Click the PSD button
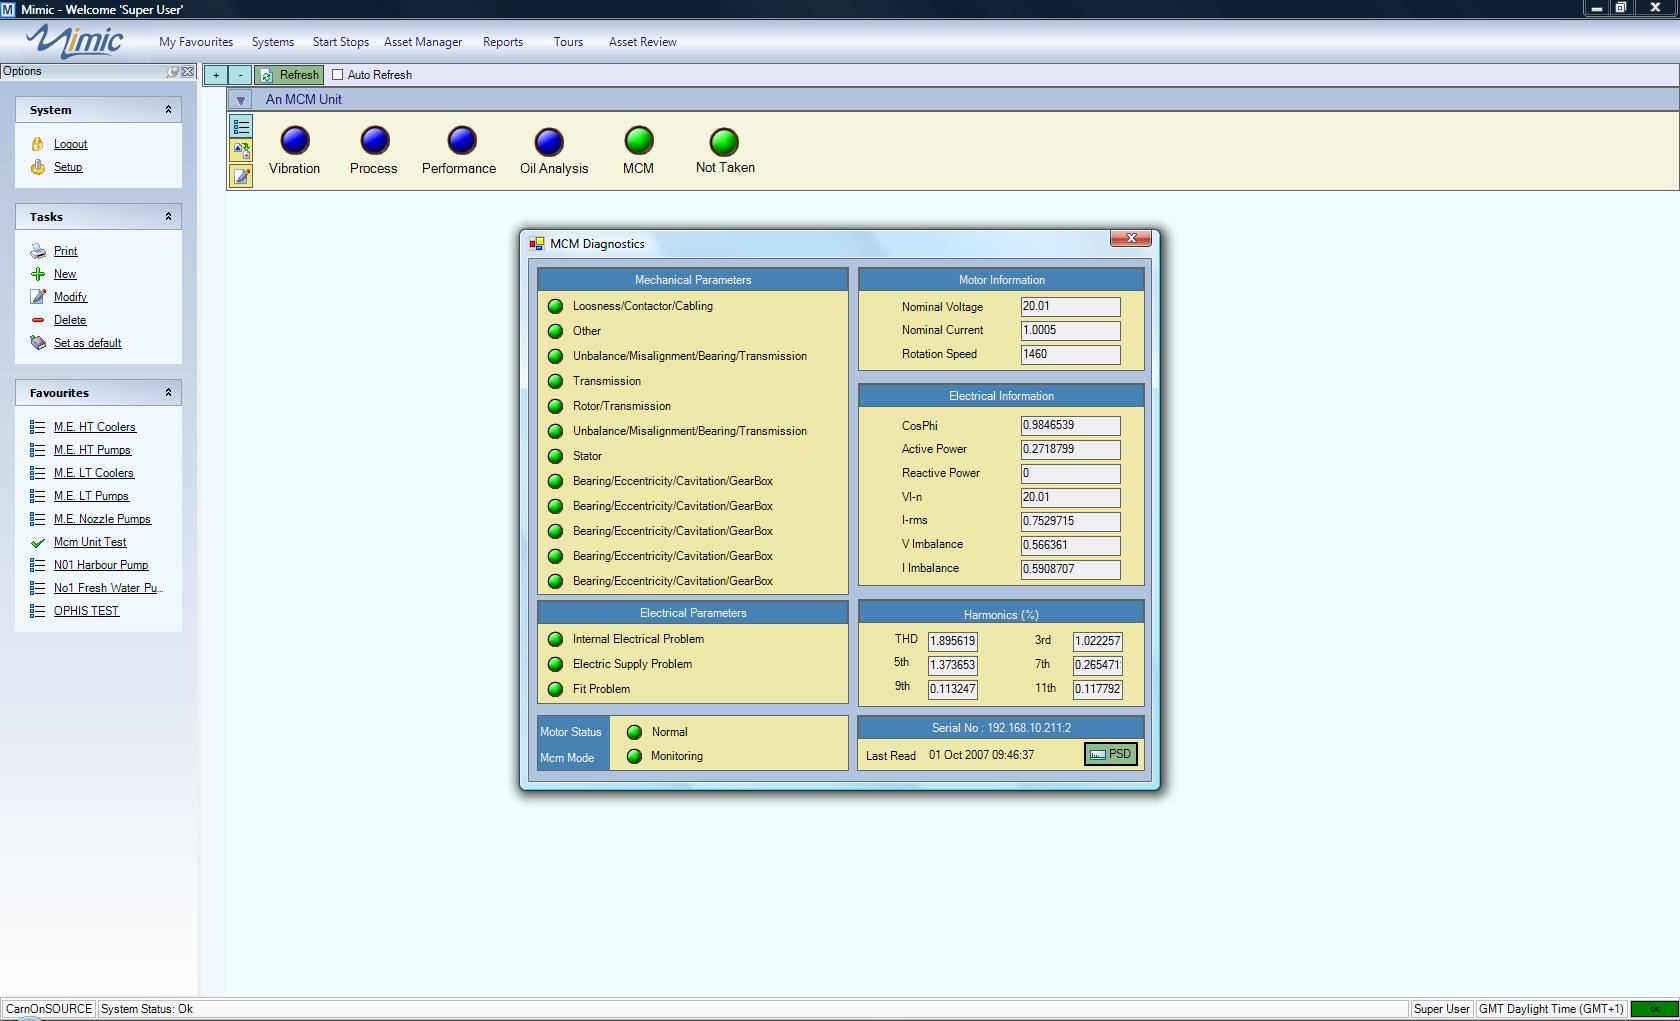This screenshot has width=1680, height=1021. [1111, 754]
